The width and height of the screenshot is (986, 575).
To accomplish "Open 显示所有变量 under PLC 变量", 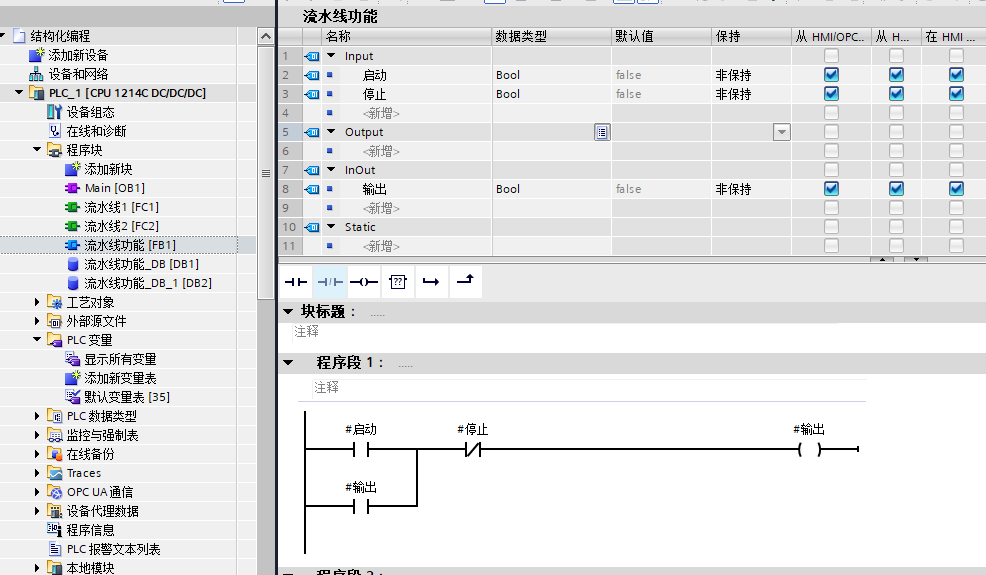I will (119, 359).
